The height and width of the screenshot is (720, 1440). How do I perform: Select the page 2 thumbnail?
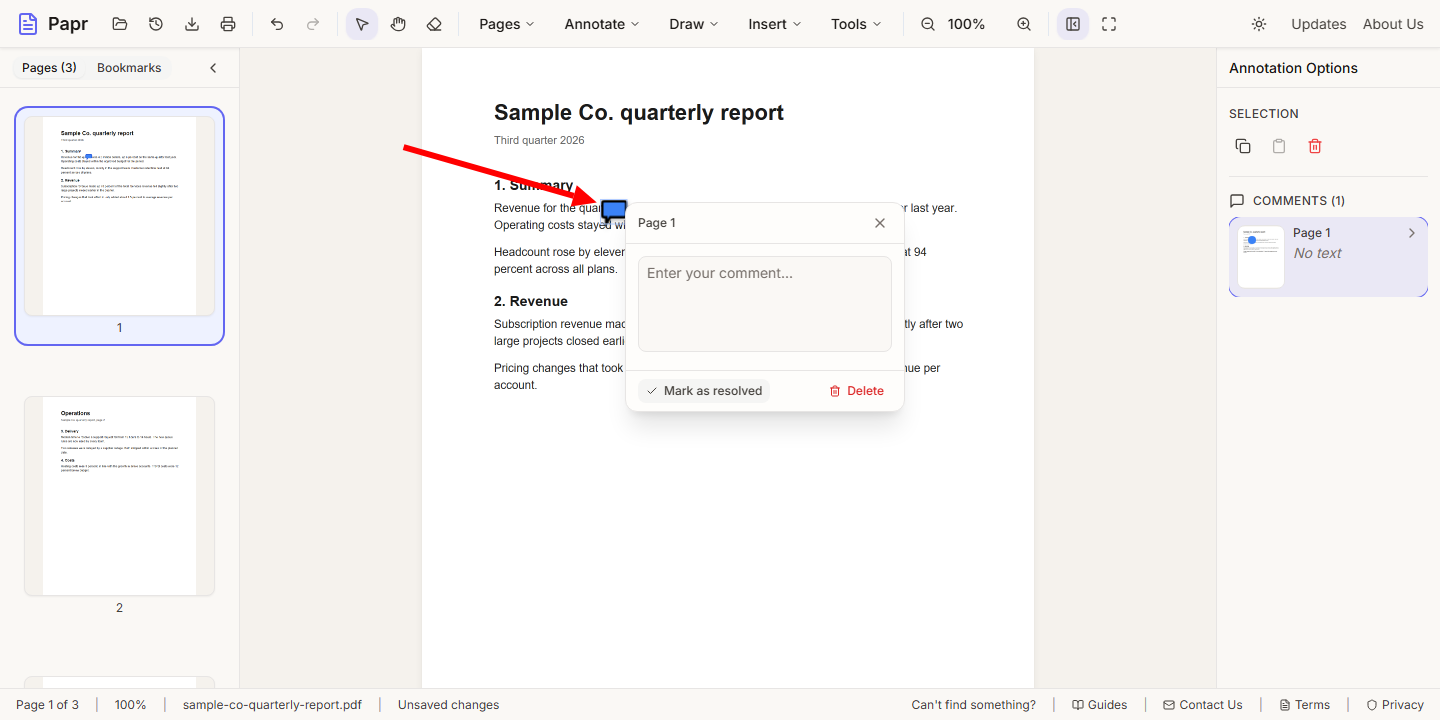[119, 496]
